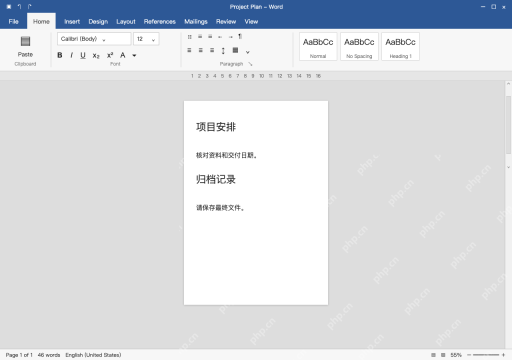The image size is (512, 360).
Task: Switch to the Design tab
Action: click(98, 22)
